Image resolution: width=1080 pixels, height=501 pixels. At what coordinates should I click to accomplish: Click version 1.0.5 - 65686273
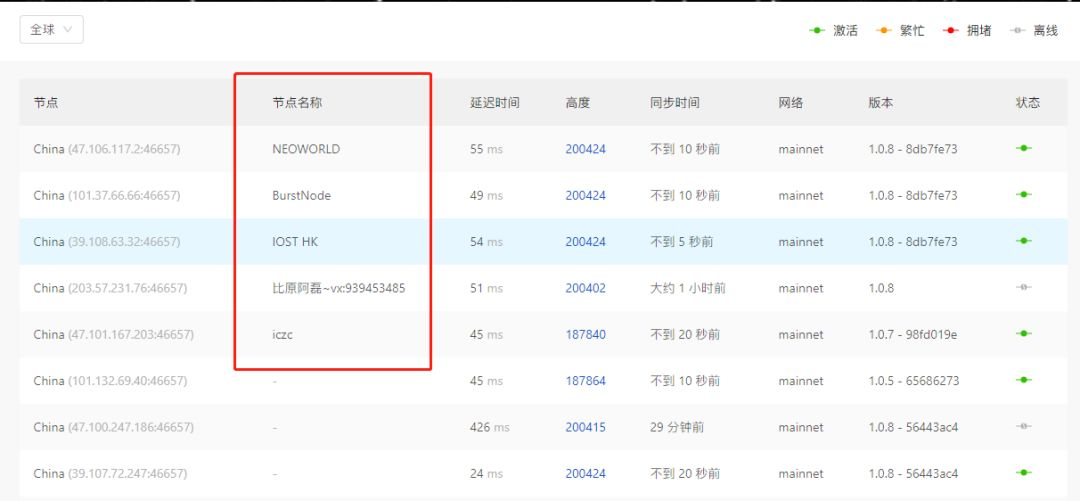coord(913,381)
